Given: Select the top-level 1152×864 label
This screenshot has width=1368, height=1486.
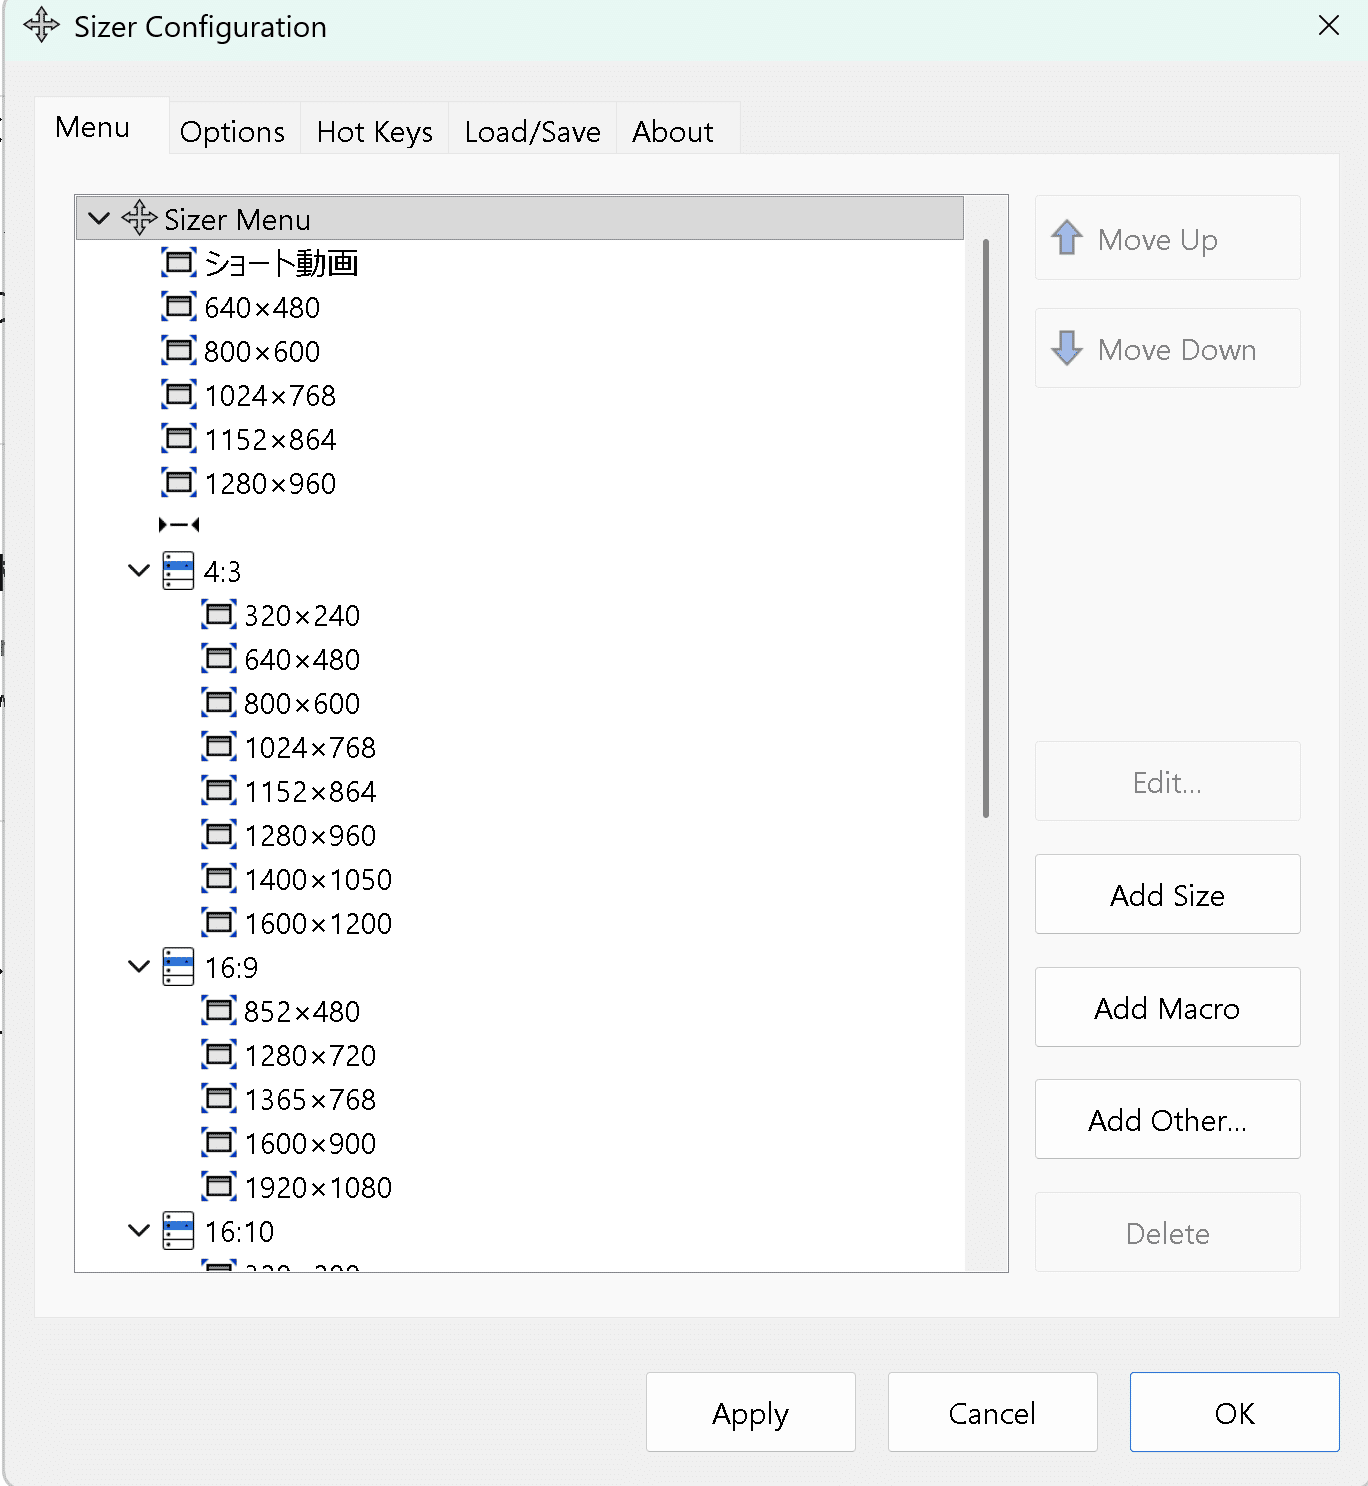Looking at the screenshot, I should coord(270,440).
